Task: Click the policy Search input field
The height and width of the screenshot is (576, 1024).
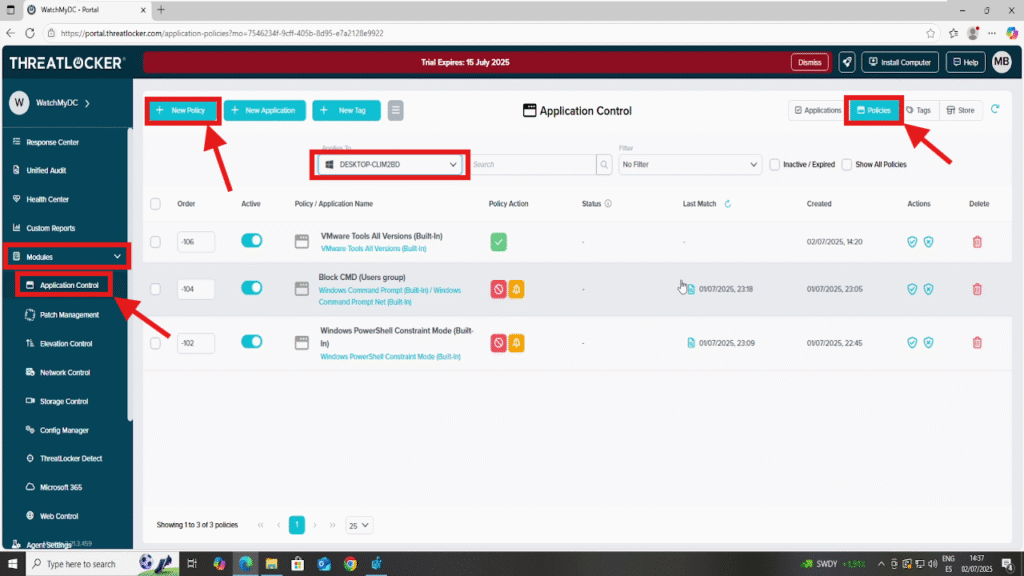Action: [533, 165]
